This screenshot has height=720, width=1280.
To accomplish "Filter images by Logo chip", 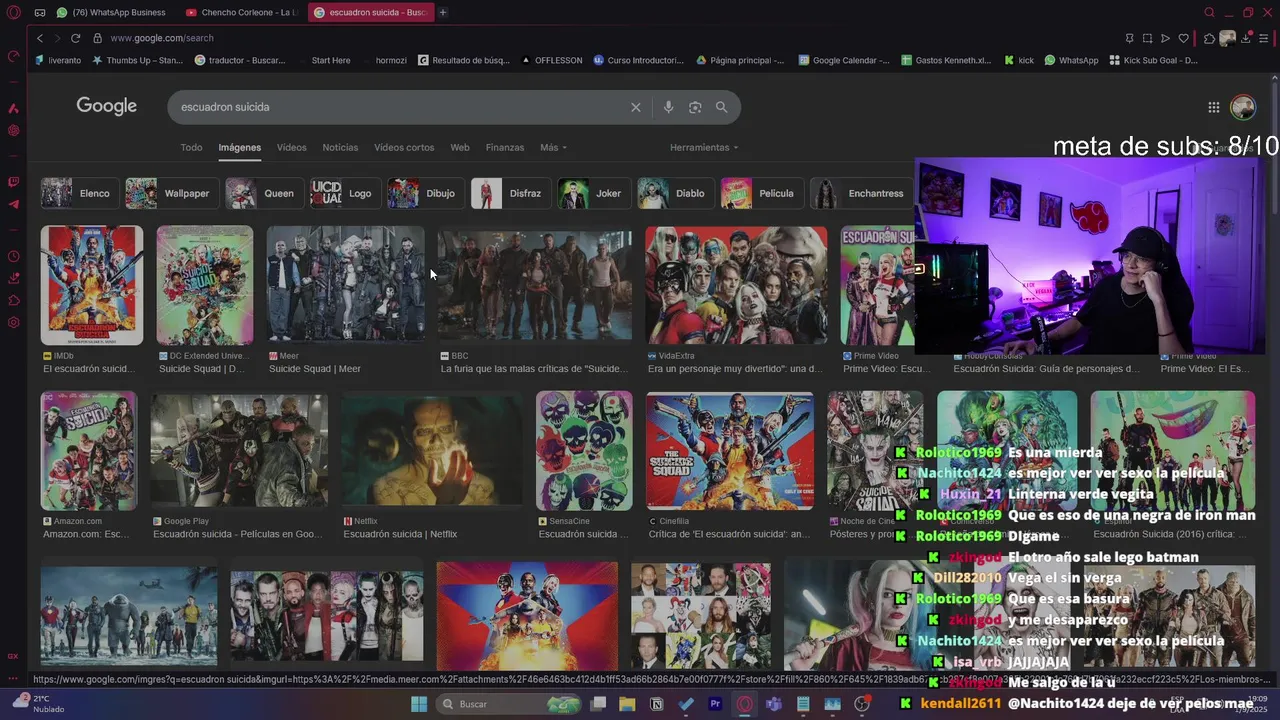I will (x=345, y=193).
